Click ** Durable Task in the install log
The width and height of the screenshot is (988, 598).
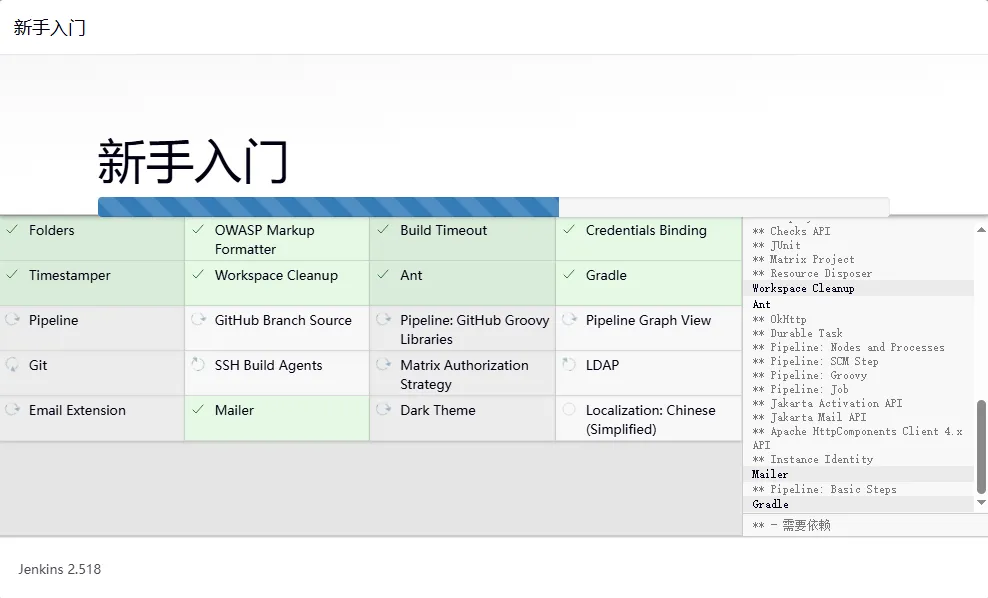(x=798, y=333)
